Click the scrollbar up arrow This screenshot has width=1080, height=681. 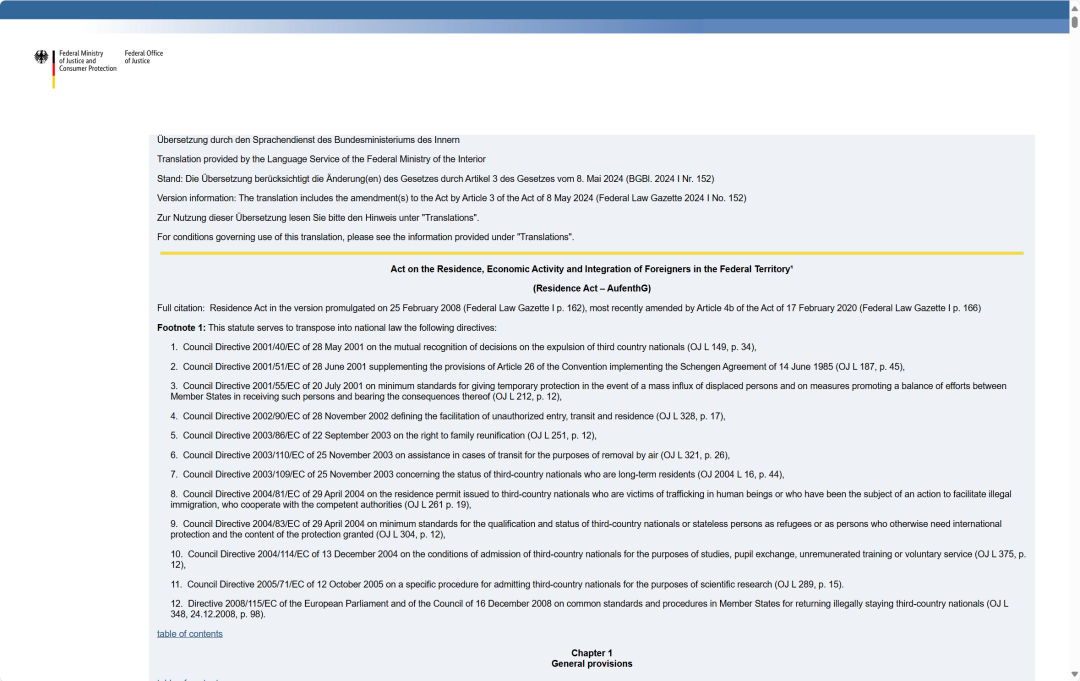pos(1074,7)
